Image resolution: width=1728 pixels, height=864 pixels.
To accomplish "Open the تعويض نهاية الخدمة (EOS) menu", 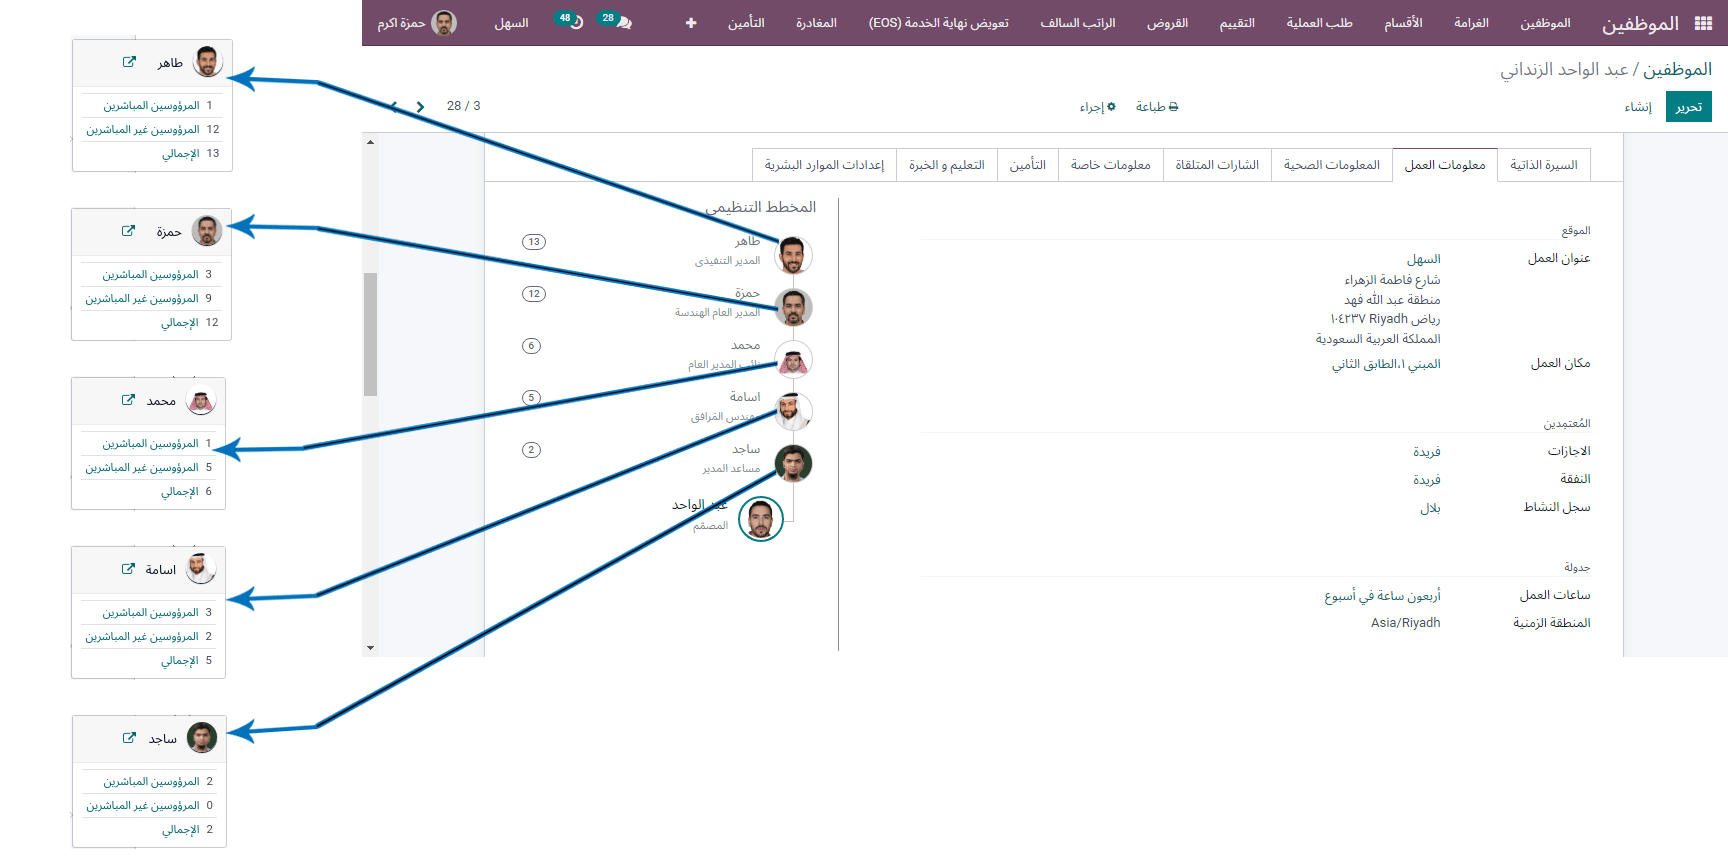I will tap(938, 23).
